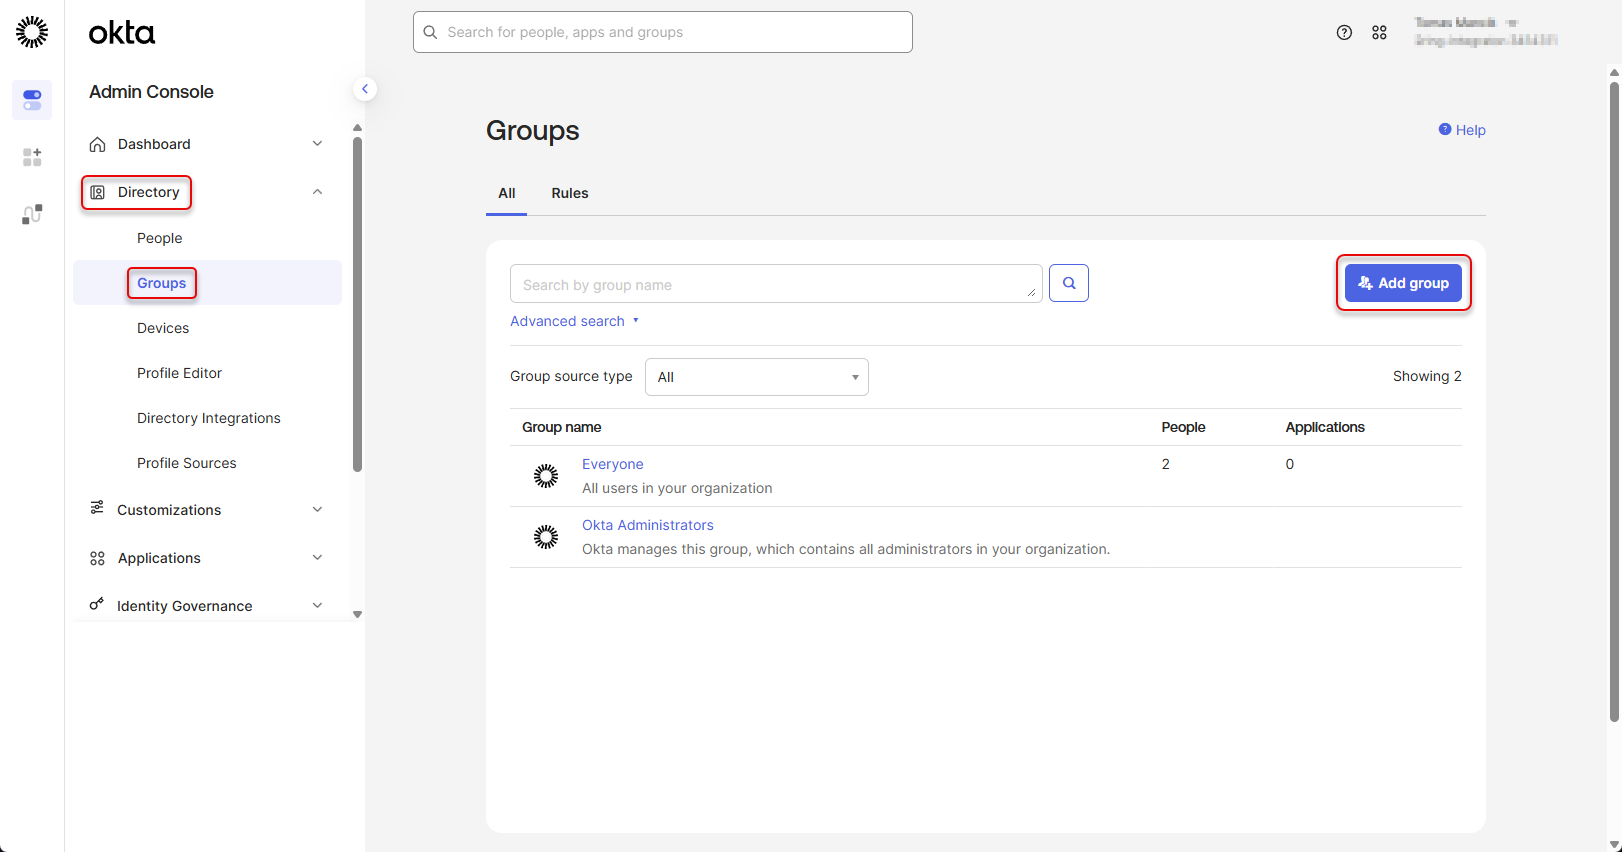Click the Okta sunburst logo icon
The image size is (1622, 852).
pyautogui.click(x=32, y=32)
